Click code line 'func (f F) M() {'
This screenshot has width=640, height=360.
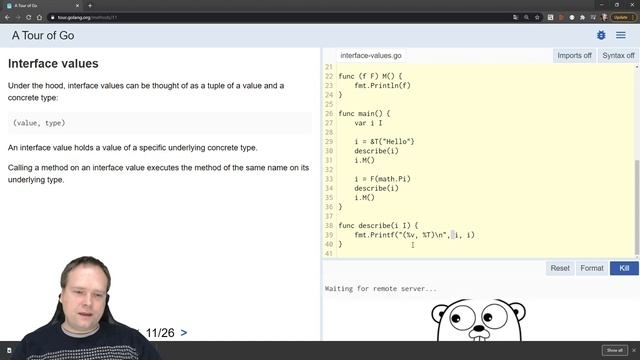[x=370, y=76]
